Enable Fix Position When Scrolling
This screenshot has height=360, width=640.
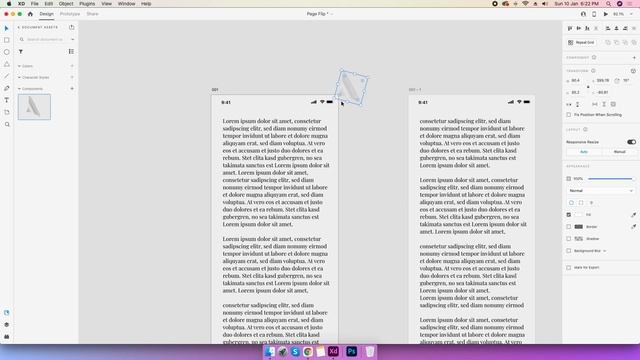(569, 115)
